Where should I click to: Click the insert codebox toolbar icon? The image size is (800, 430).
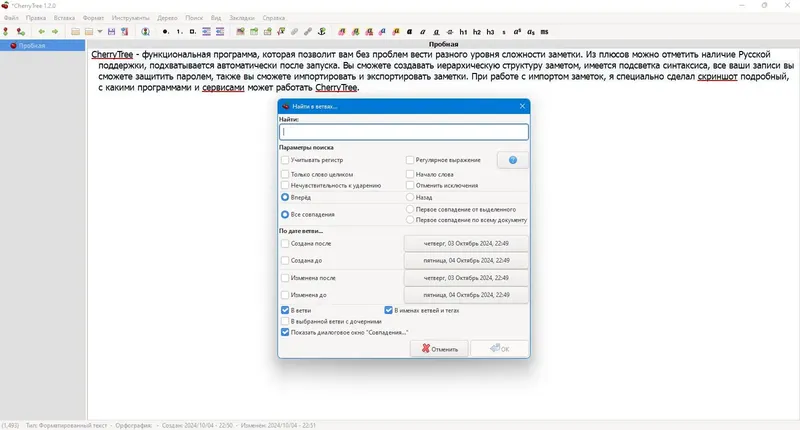[267, 32]
